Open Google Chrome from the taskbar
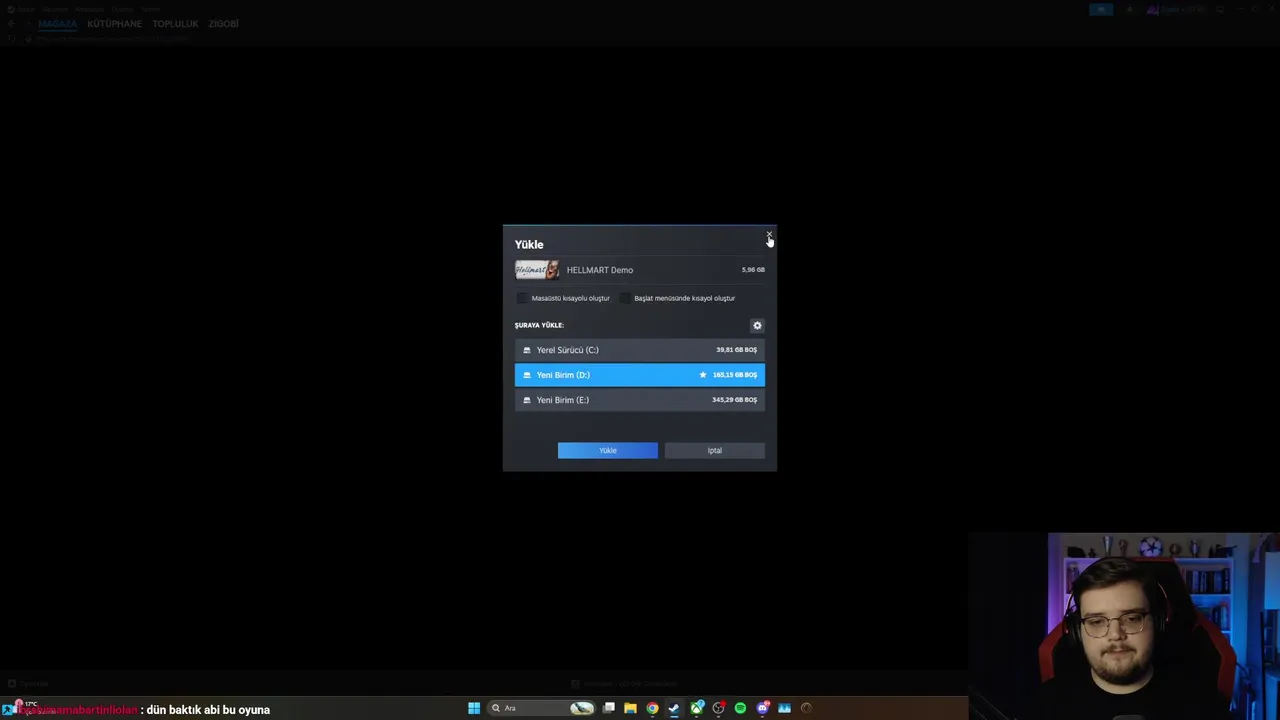The width and height of the screenshot is (1280, 720). tap(652, 708)
